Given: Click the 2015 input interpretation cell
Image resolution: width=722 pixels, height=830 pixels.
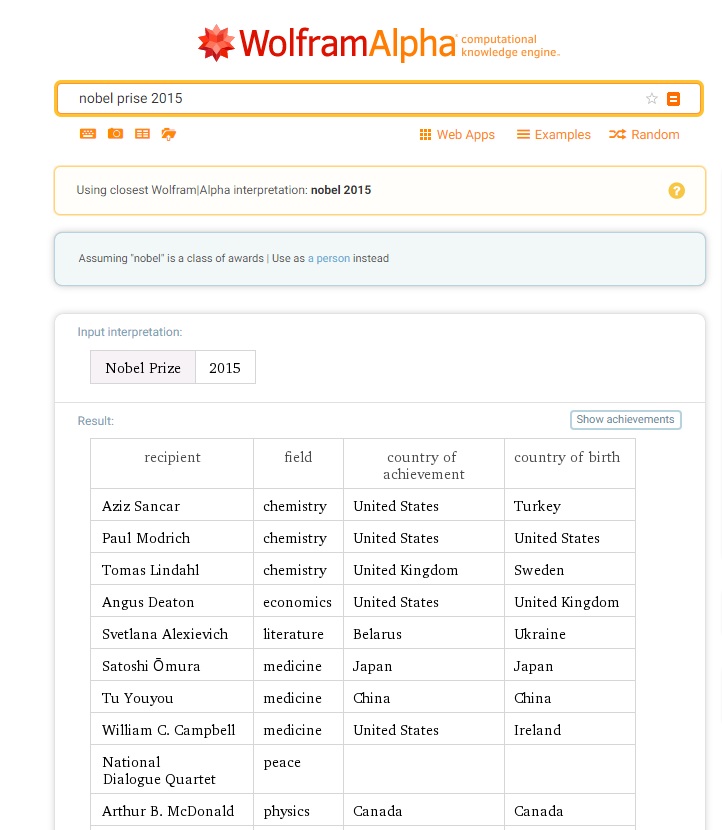Looking at the screenshot, I should tap(225, 368).
